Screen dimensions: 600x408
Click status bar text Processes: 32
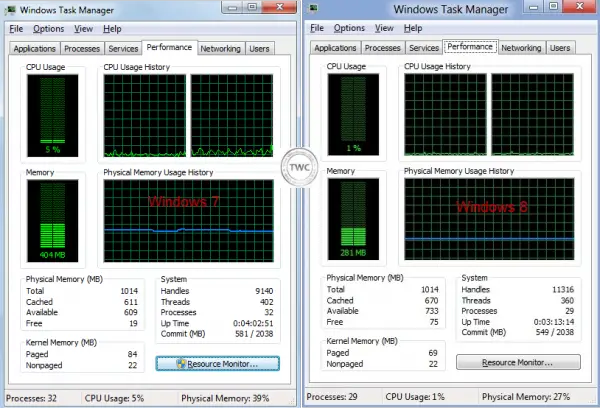pos(31,398)
